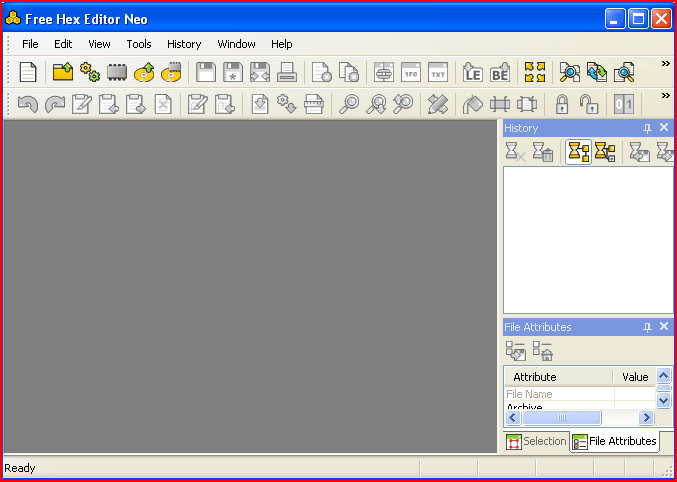Screen dimensions: 677x482
Task: Click the Close document icon
Action: tap(322, 72)
